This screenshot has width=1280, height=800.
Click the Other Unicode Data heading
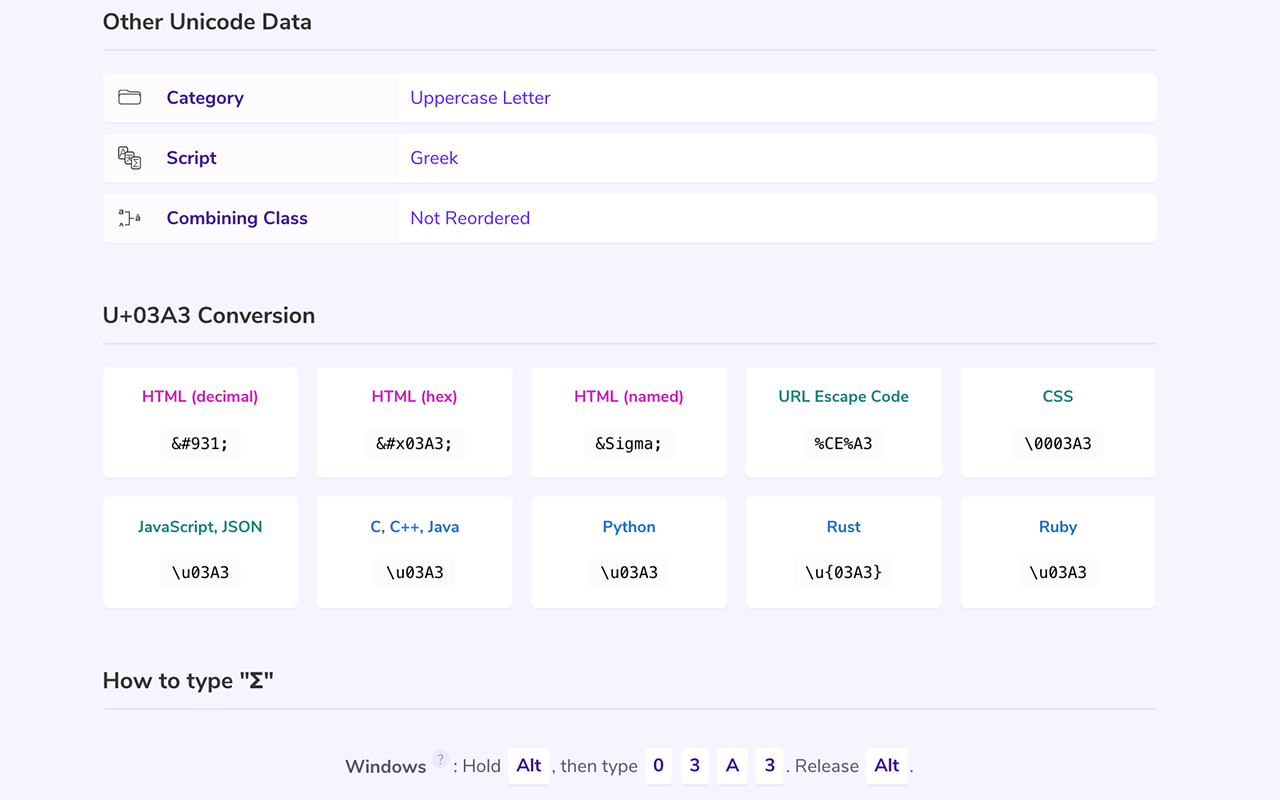(207, 22)
